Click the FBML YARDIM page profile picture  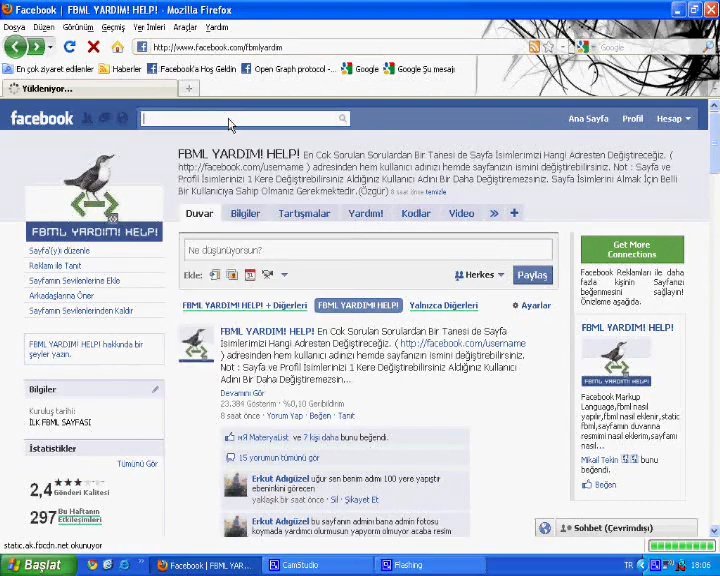point(94,197)
